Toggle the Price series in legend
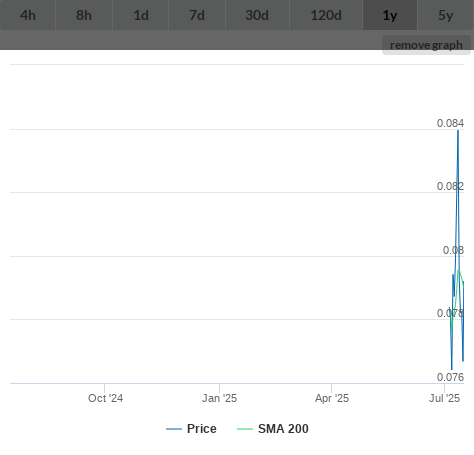This screenshot has height=455, width=474. 202,429
